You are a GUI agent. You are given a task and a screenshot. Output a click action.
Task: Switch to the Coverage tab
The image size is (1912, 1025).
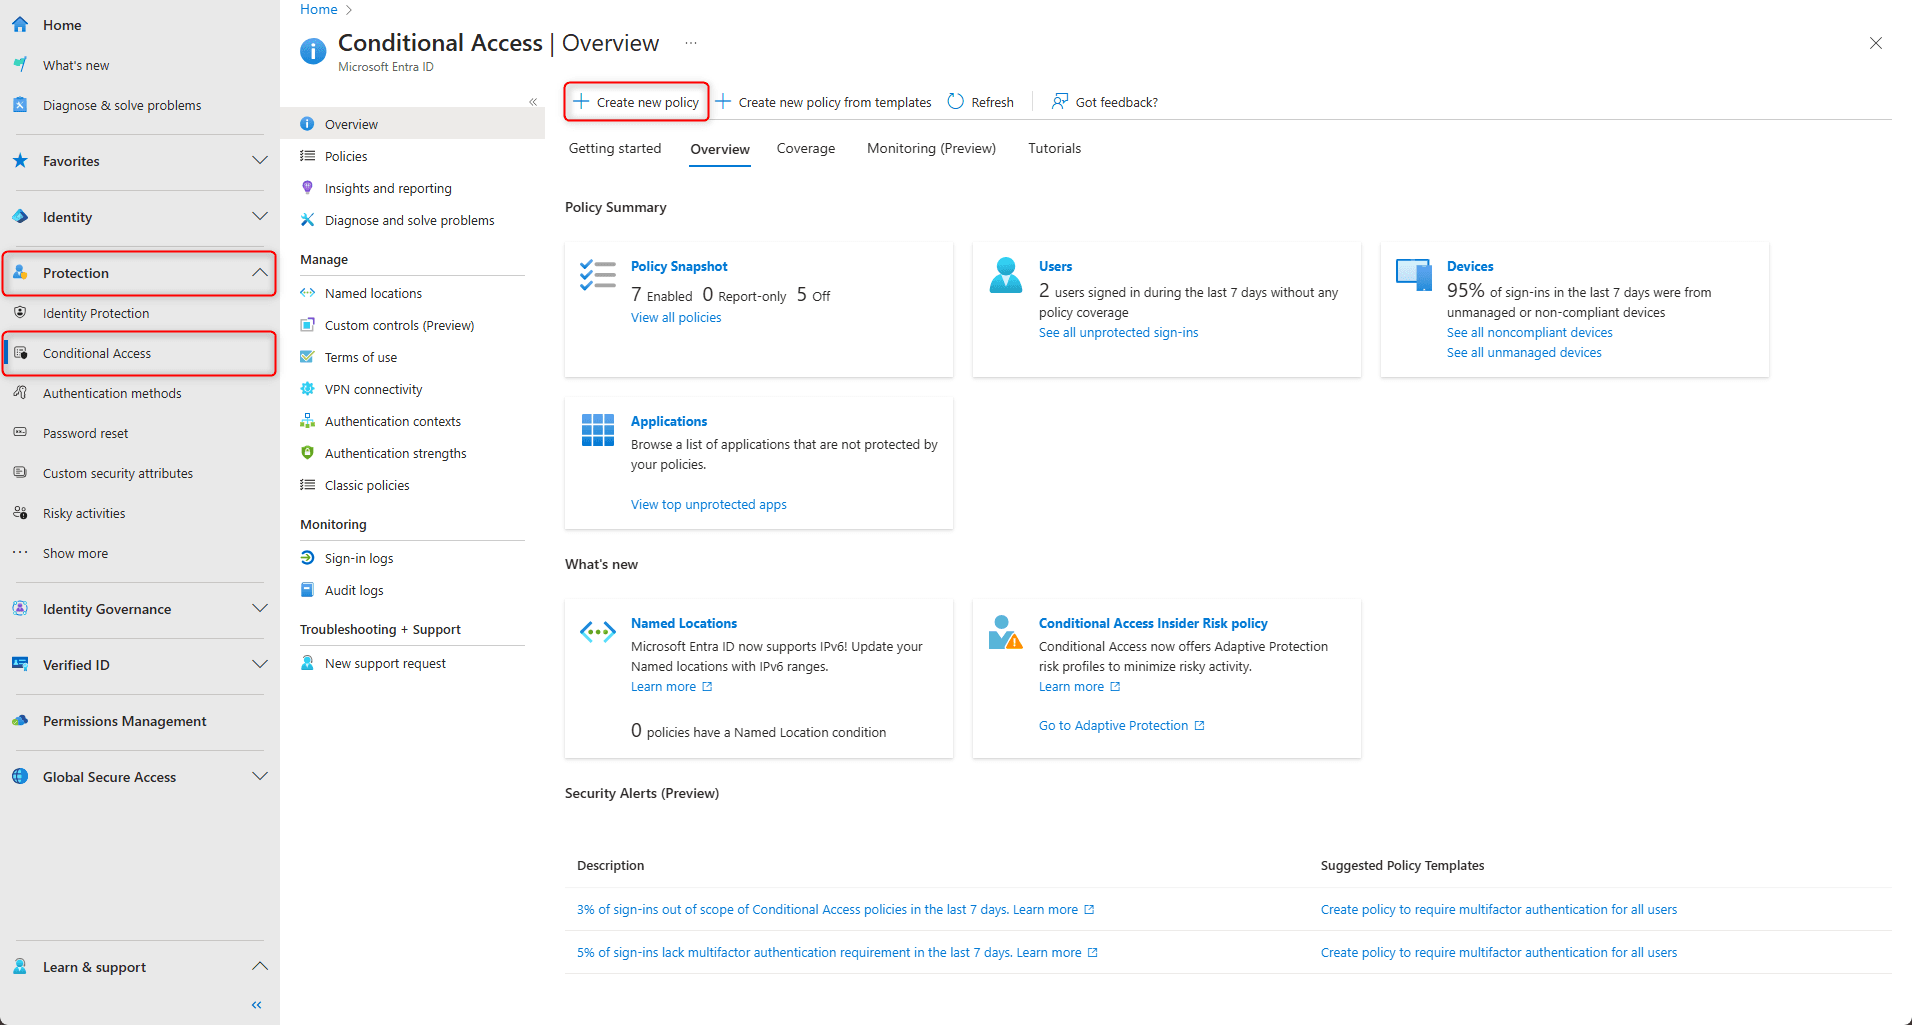[806, 148]
